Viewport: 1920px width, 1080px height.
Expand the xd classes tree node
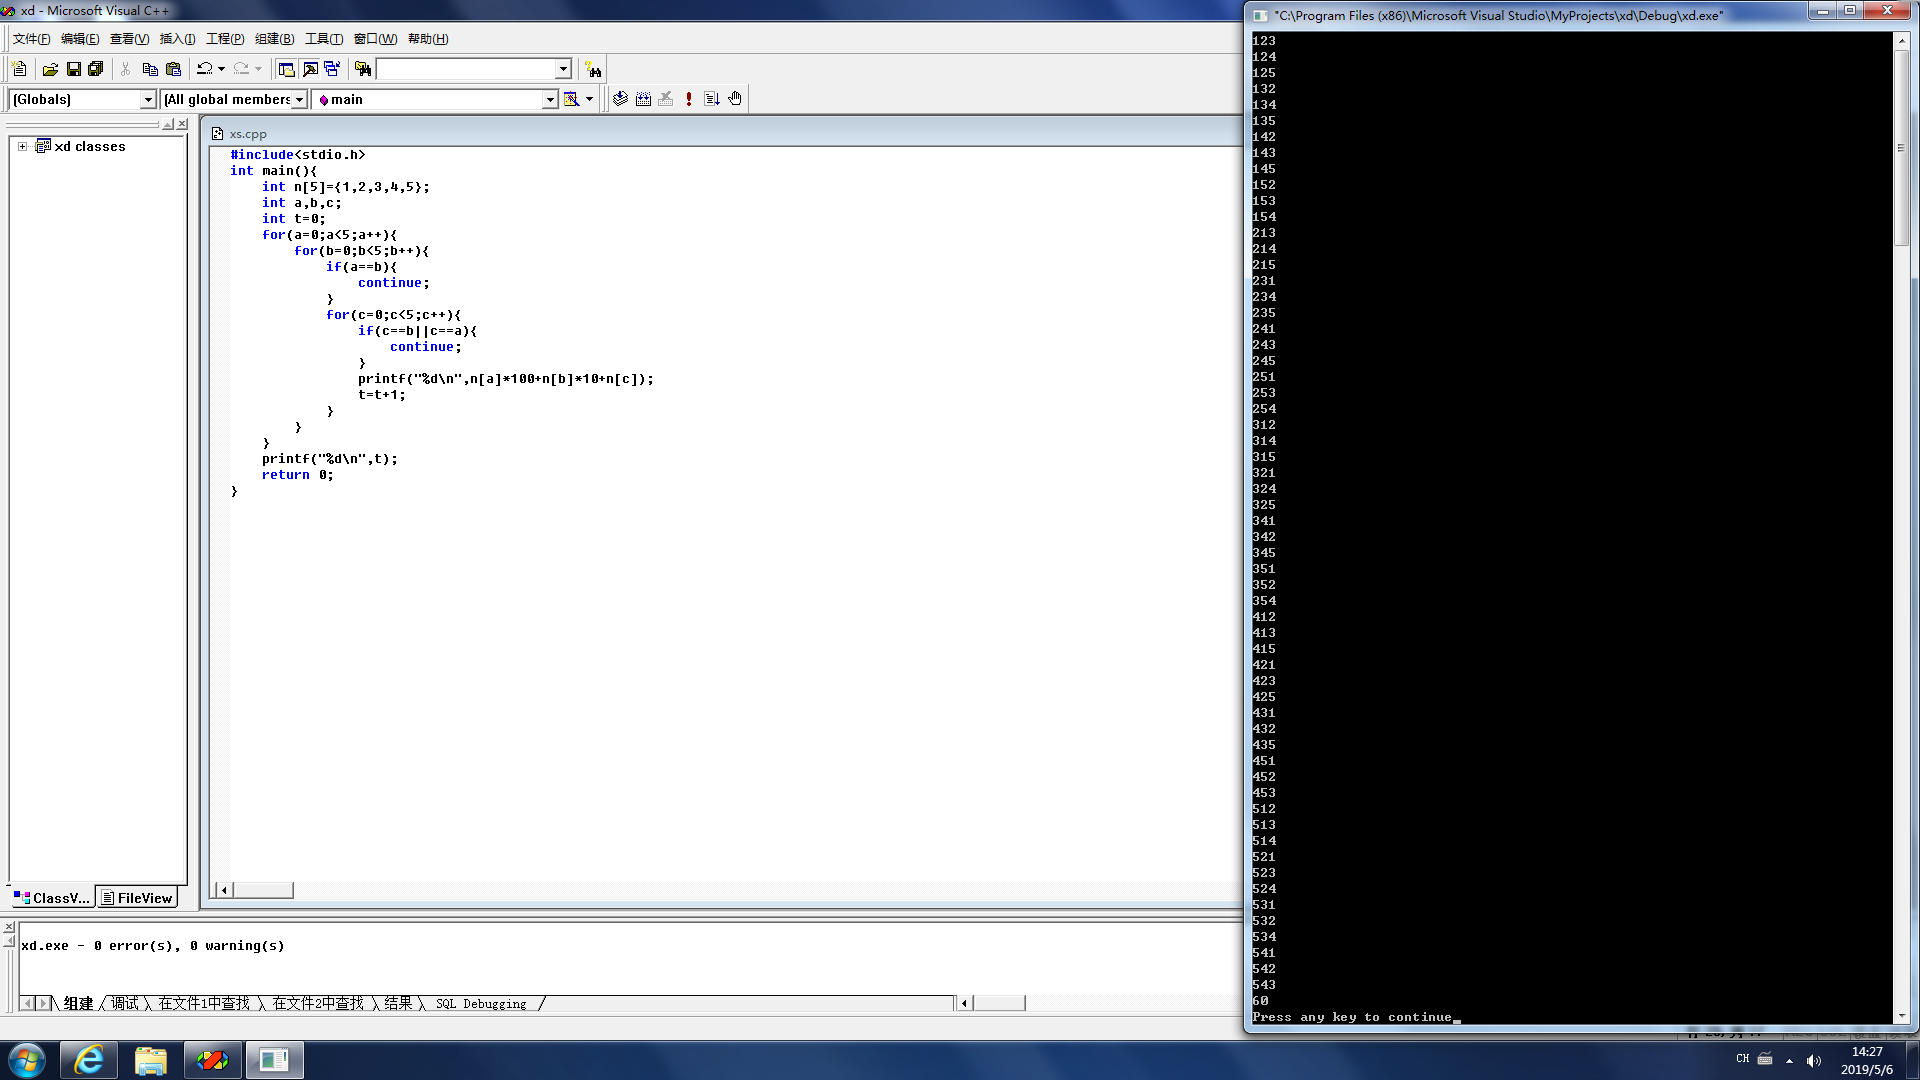pyautogui.click(x=22, y=146)
